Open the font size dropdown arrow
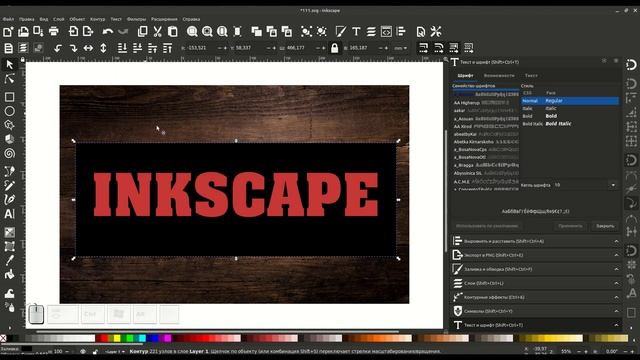Screen dimensions: 640x360 tap(613, 185)
